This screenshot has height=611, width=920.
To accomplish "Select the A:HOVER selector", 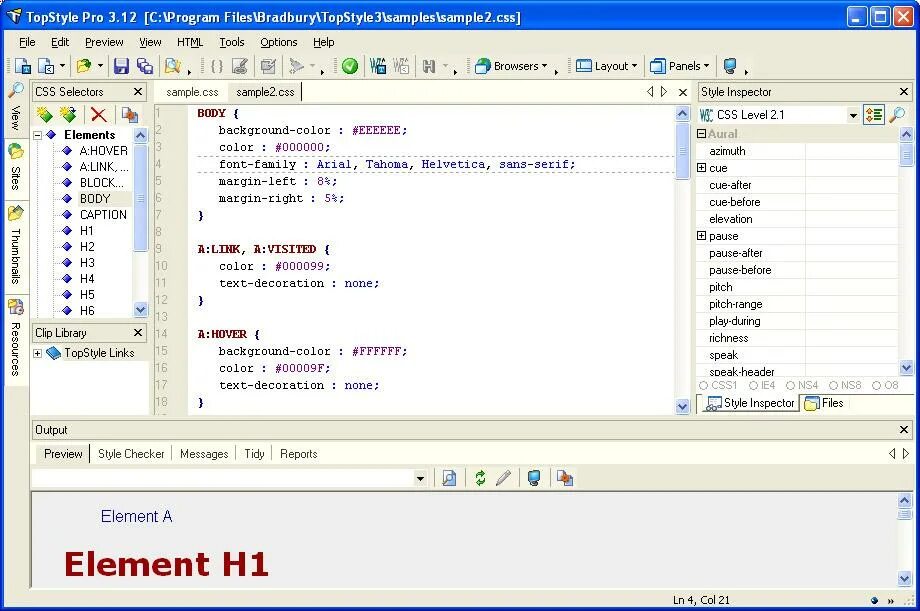I will [103, 151].
